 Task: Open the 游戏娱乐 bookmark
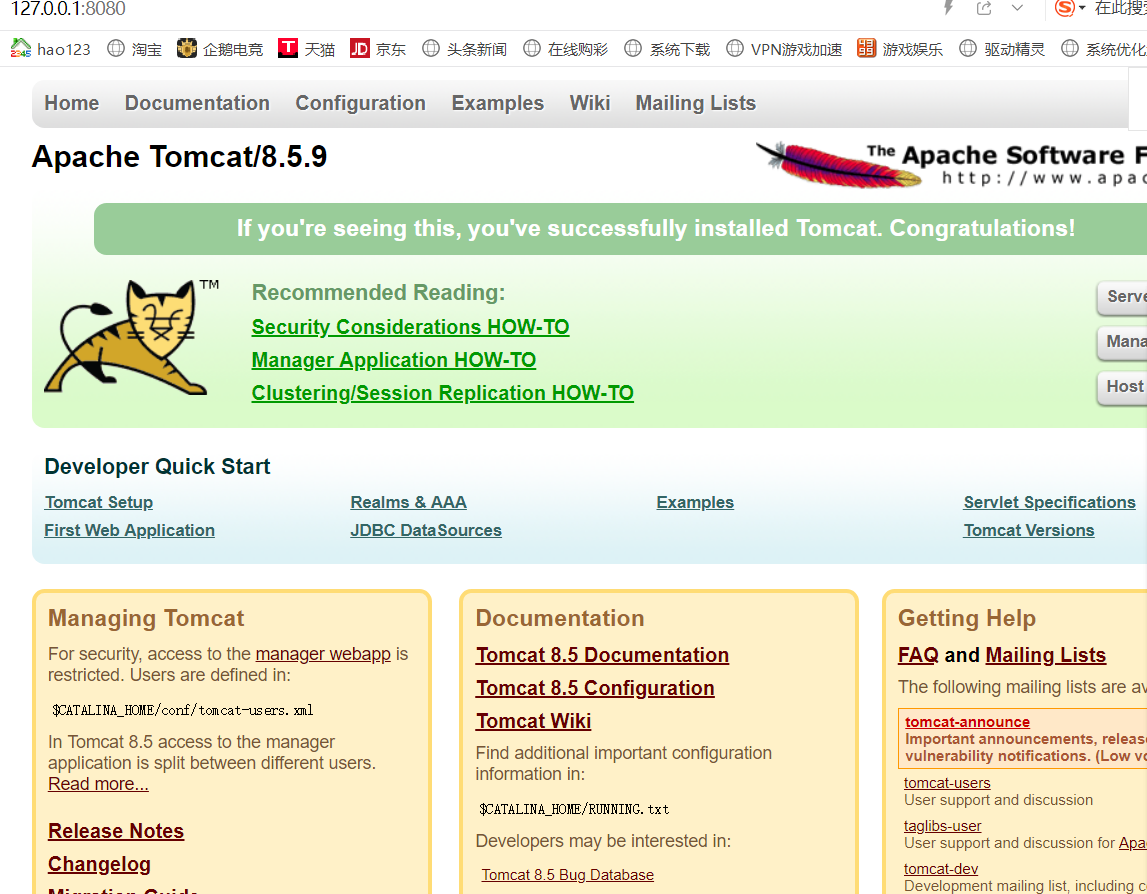[x=900, y=49]
